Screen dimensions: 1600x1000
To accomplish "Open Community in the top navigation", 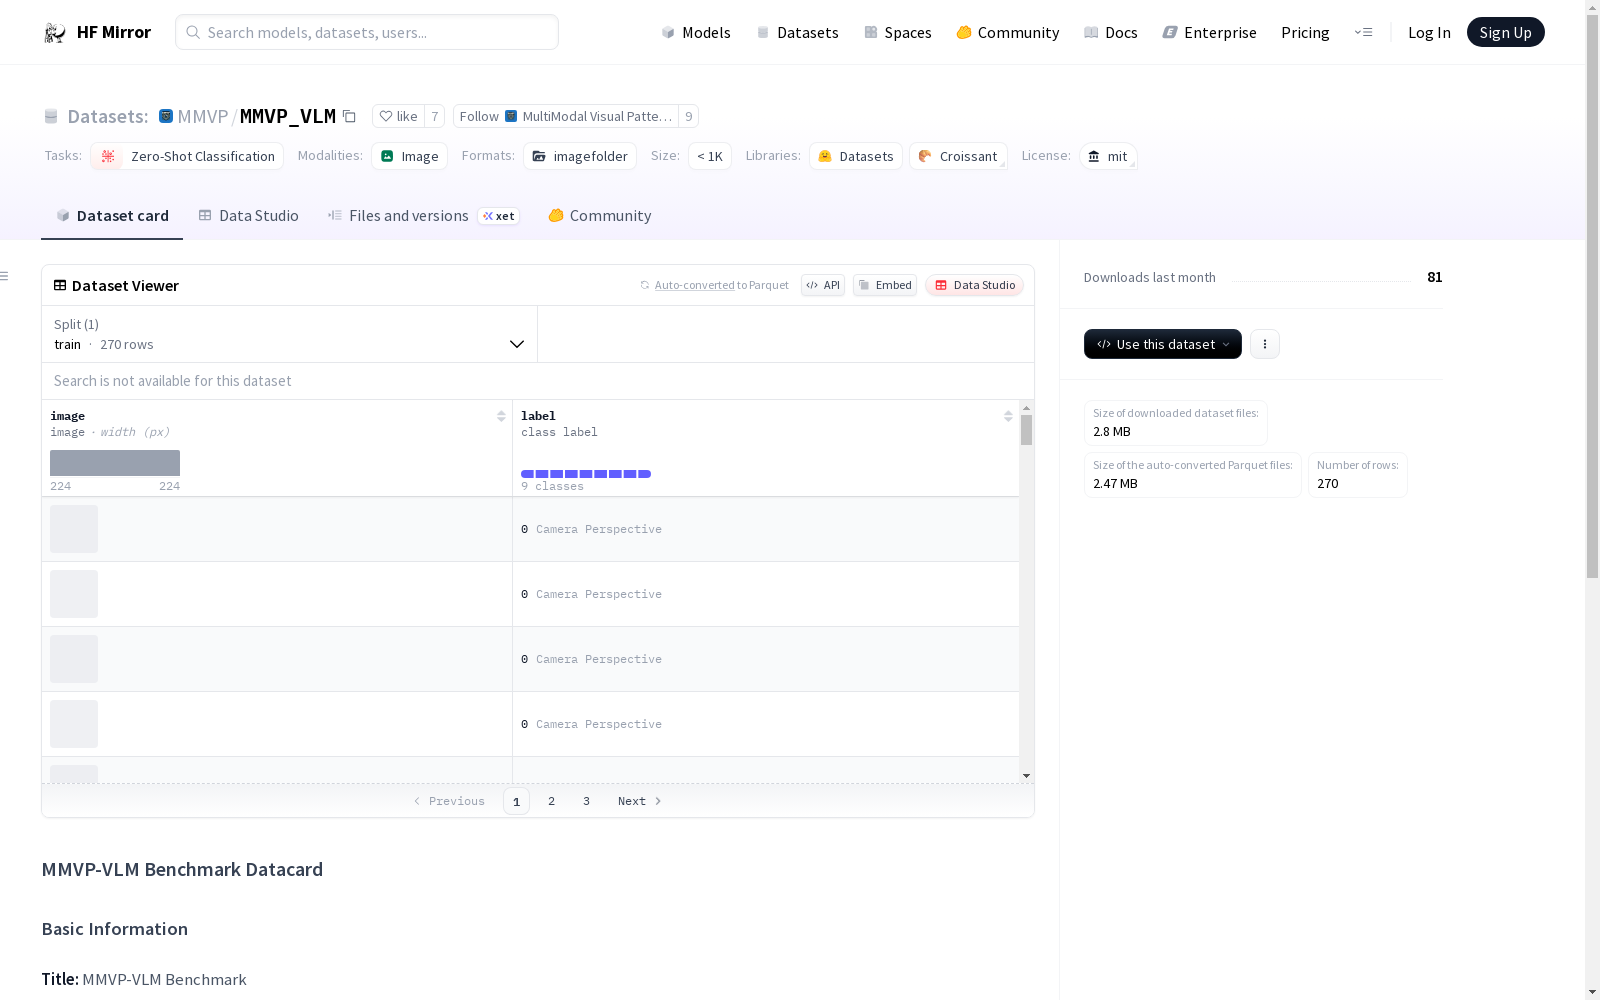I will (1008, 32).
